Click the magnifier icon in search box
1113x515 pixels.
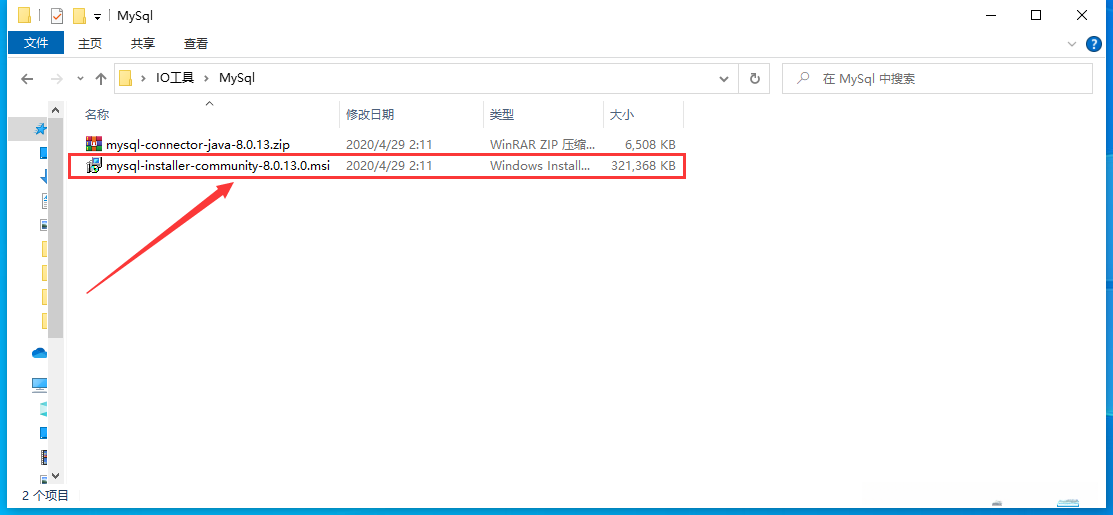click(x=804, y=78)
